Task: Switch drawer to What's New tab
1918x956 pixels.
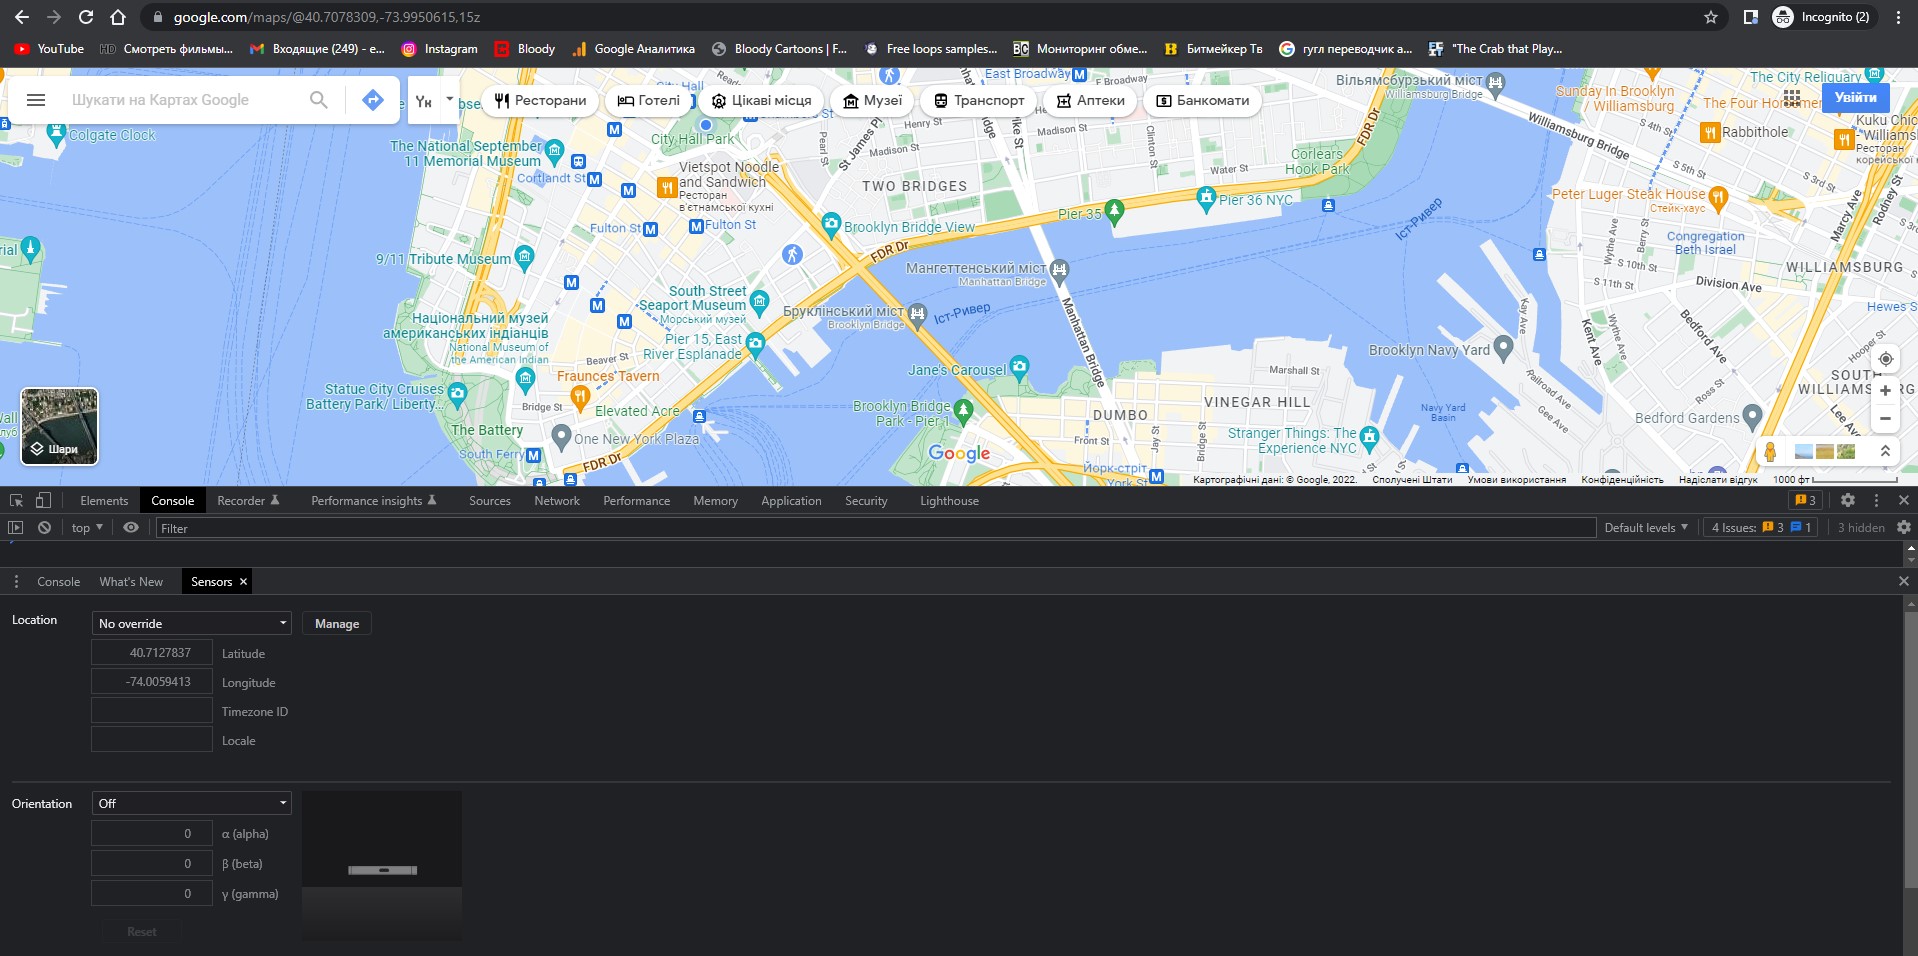Action: [x=131, y=582]
